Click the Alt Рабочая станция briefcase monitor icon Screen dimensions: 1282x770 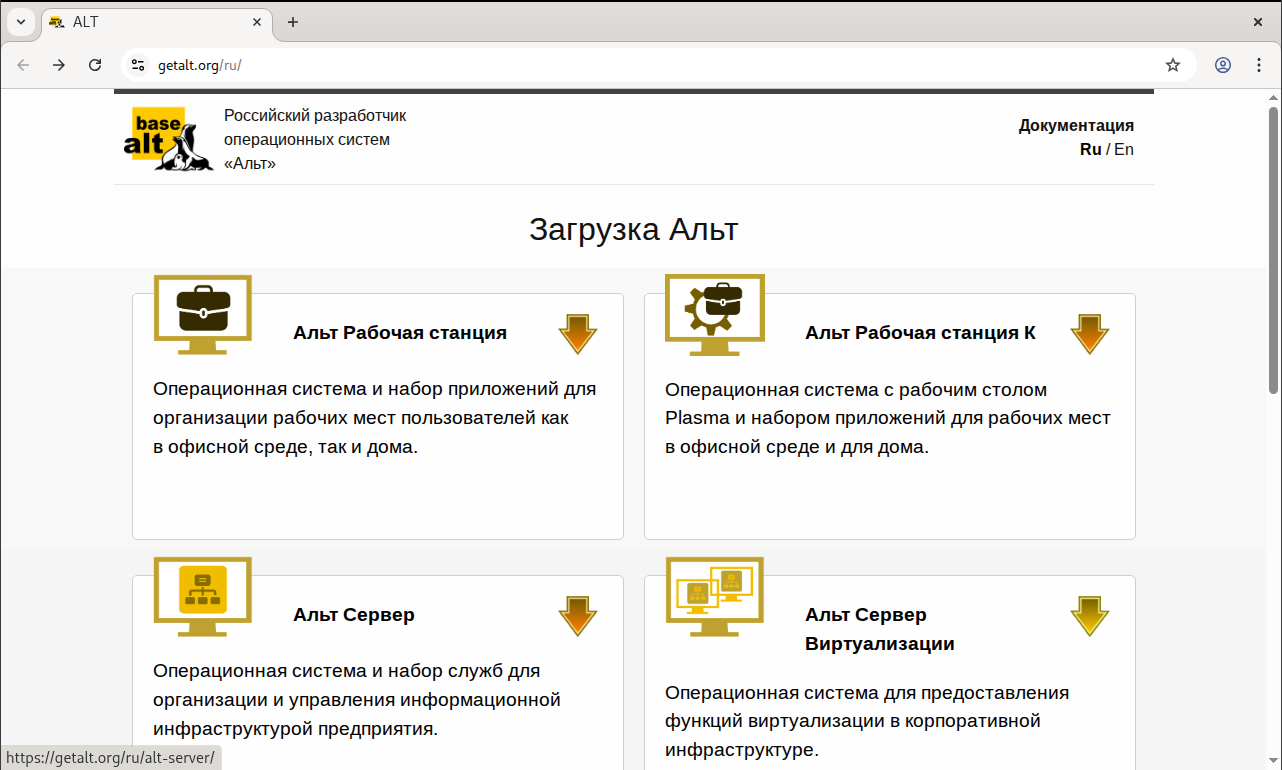coord(203,313)
